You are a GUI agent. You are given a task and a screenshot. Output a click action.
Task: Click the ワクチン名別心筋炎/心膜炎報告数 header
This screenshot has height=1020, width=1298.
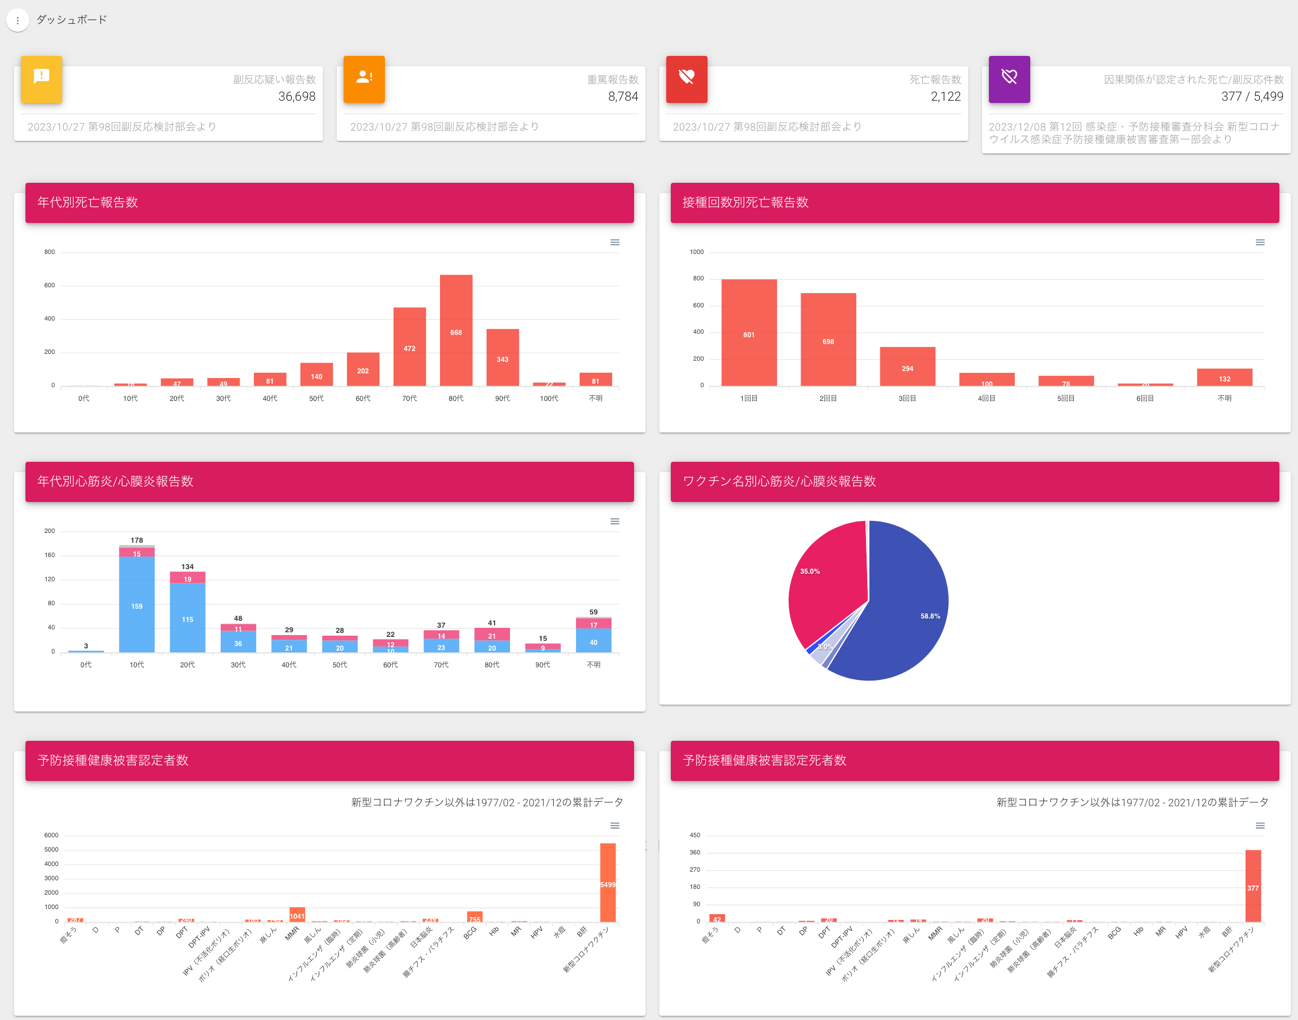pos(975,482)
